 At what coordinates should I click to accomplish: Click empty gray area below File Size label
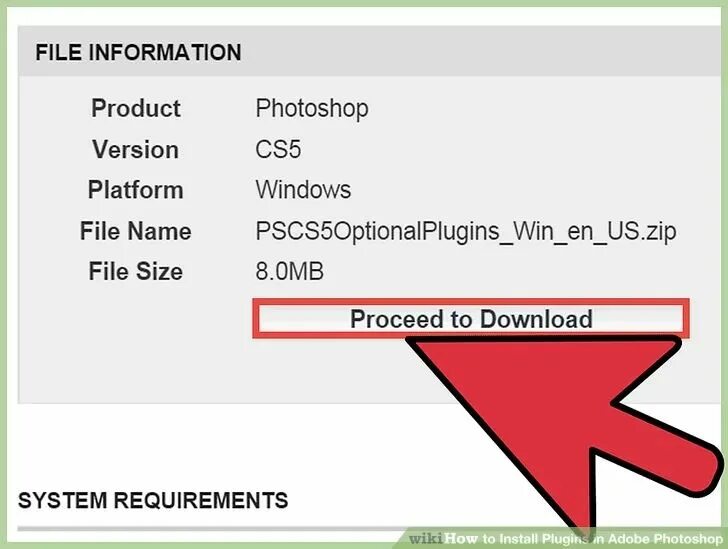coord(136,344)
